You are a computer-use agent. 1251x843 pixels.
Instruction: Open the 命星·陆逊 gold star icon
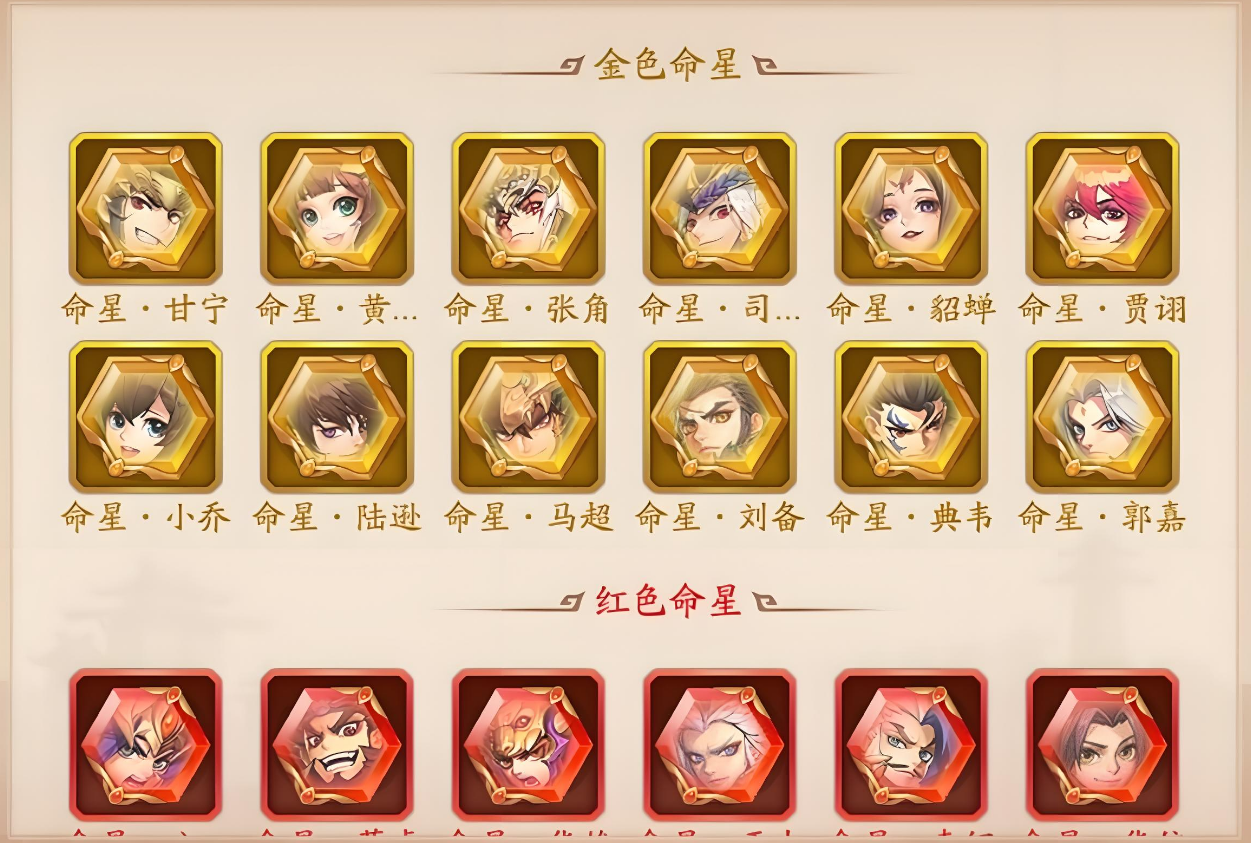(337, 417)
